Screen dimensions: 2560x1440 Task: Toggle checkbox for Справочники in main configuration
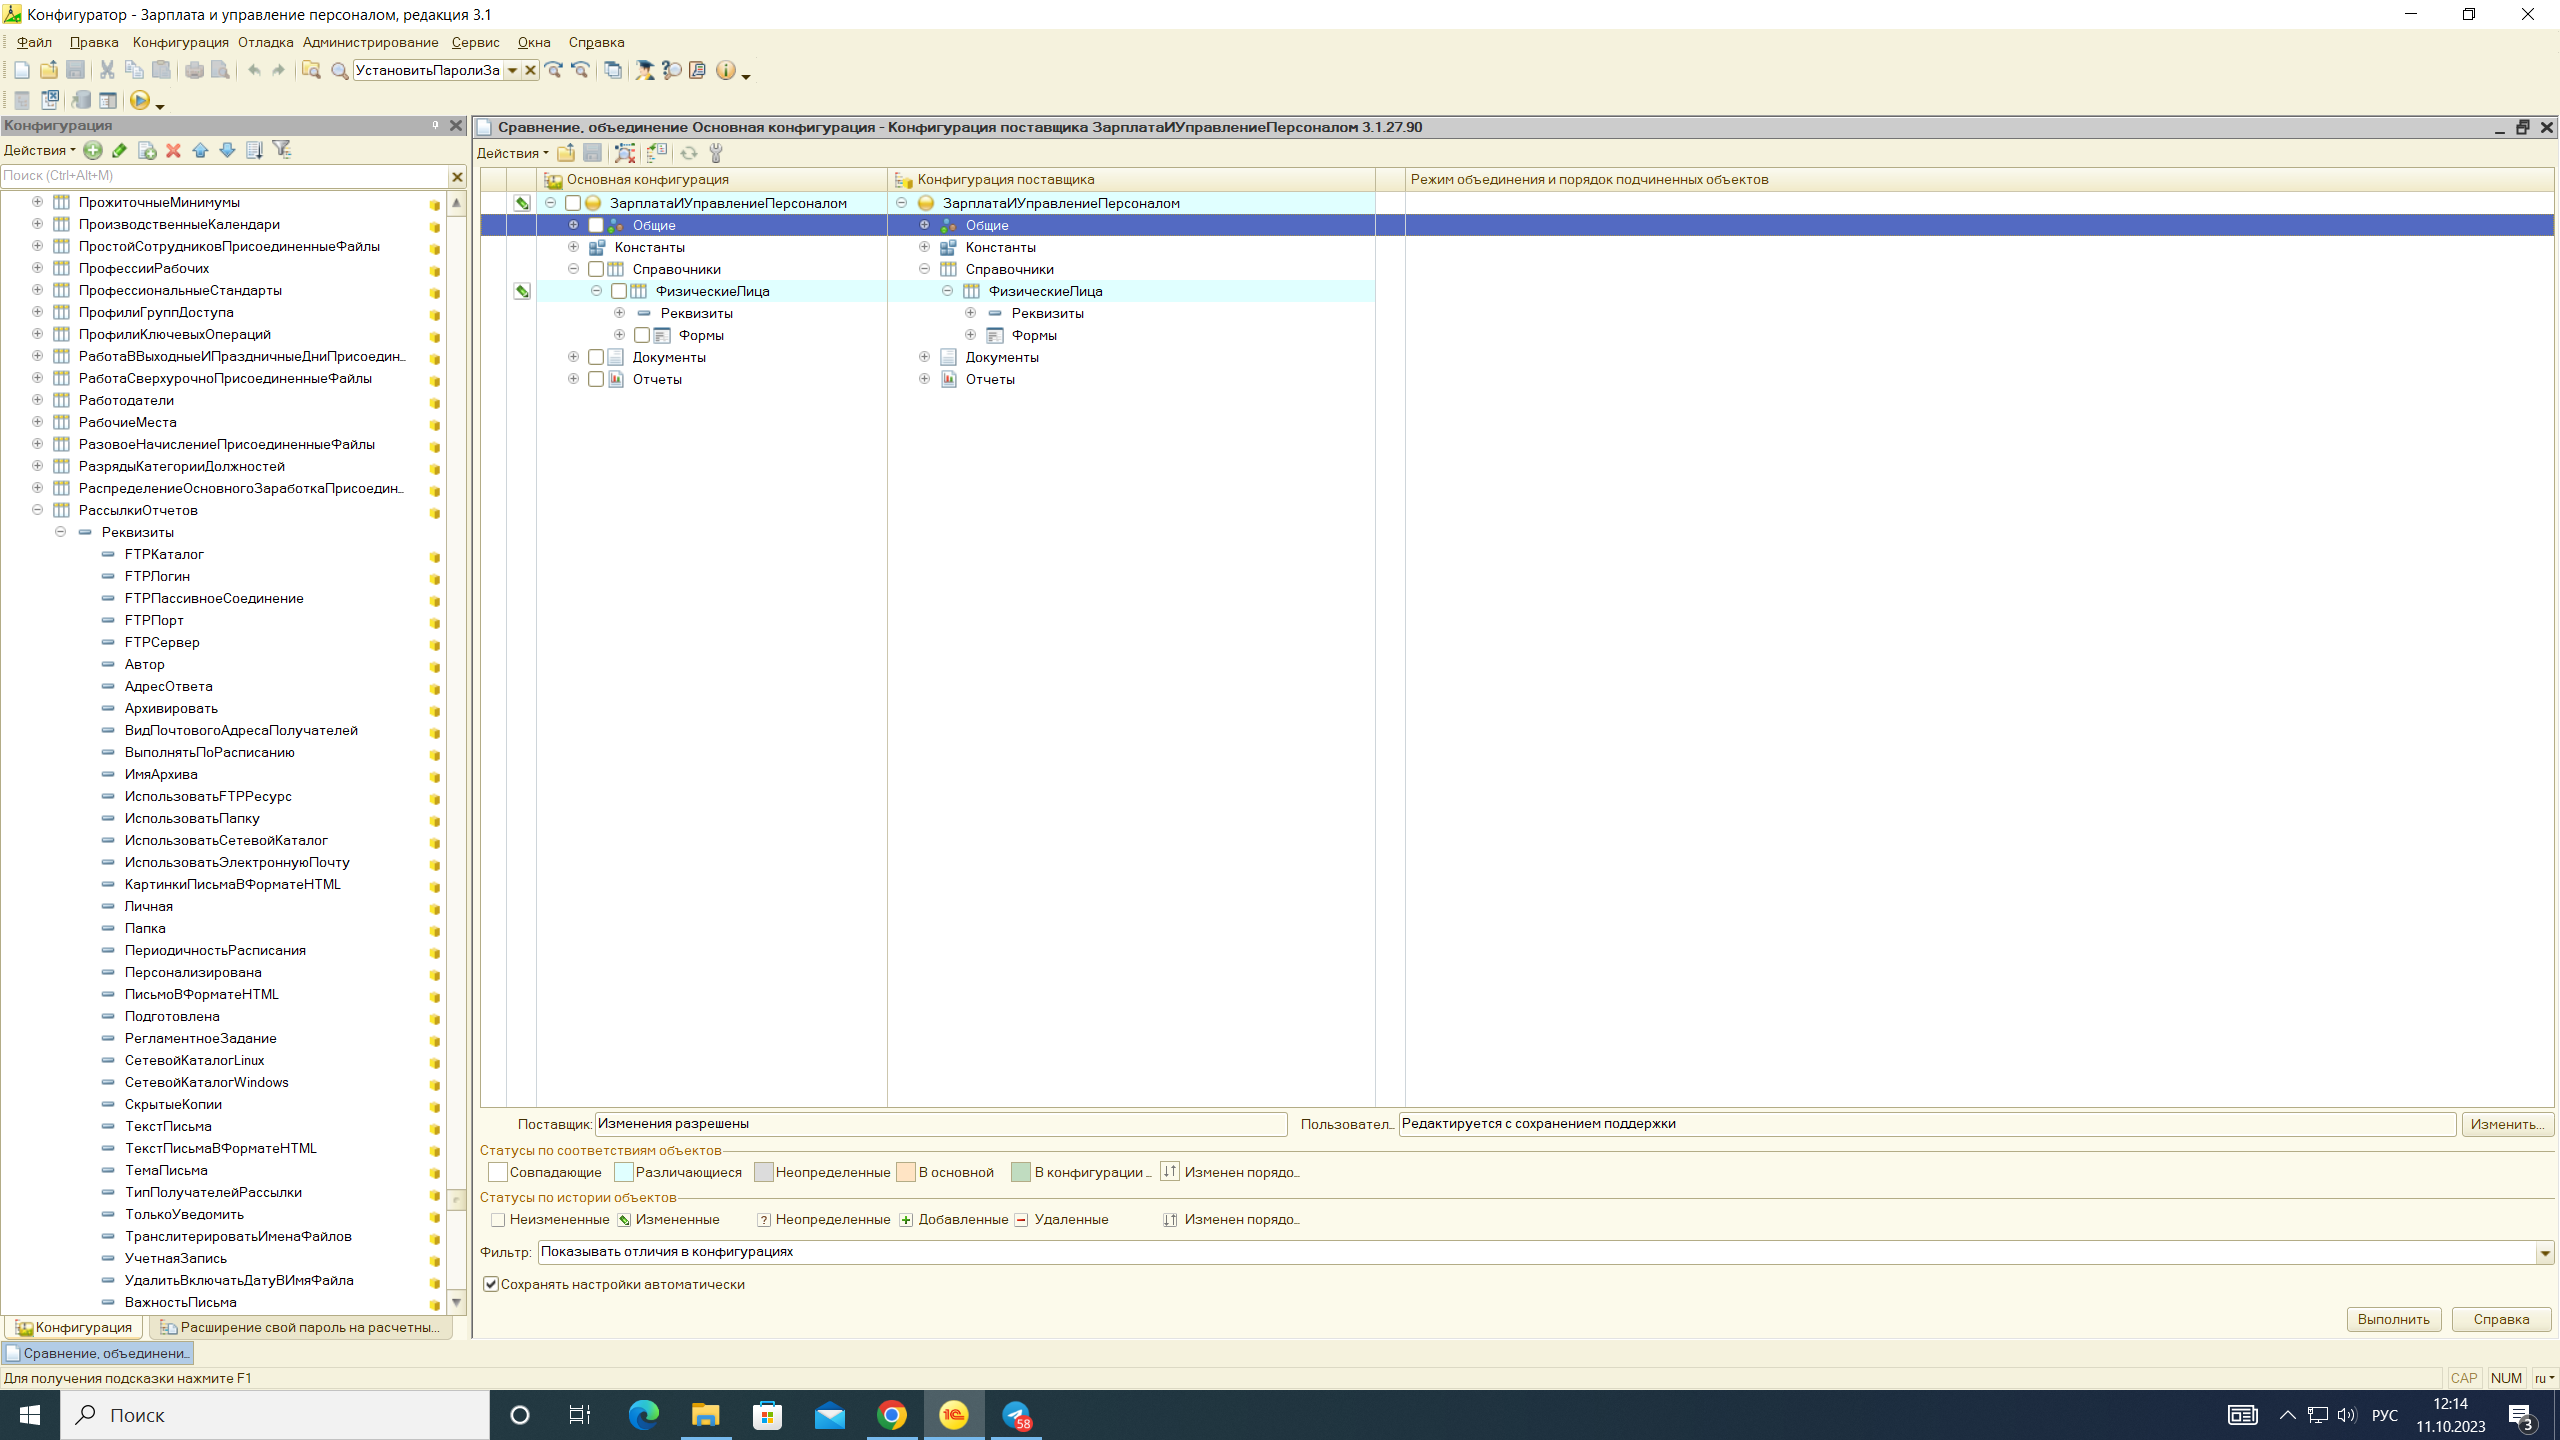tap(596, 269)
